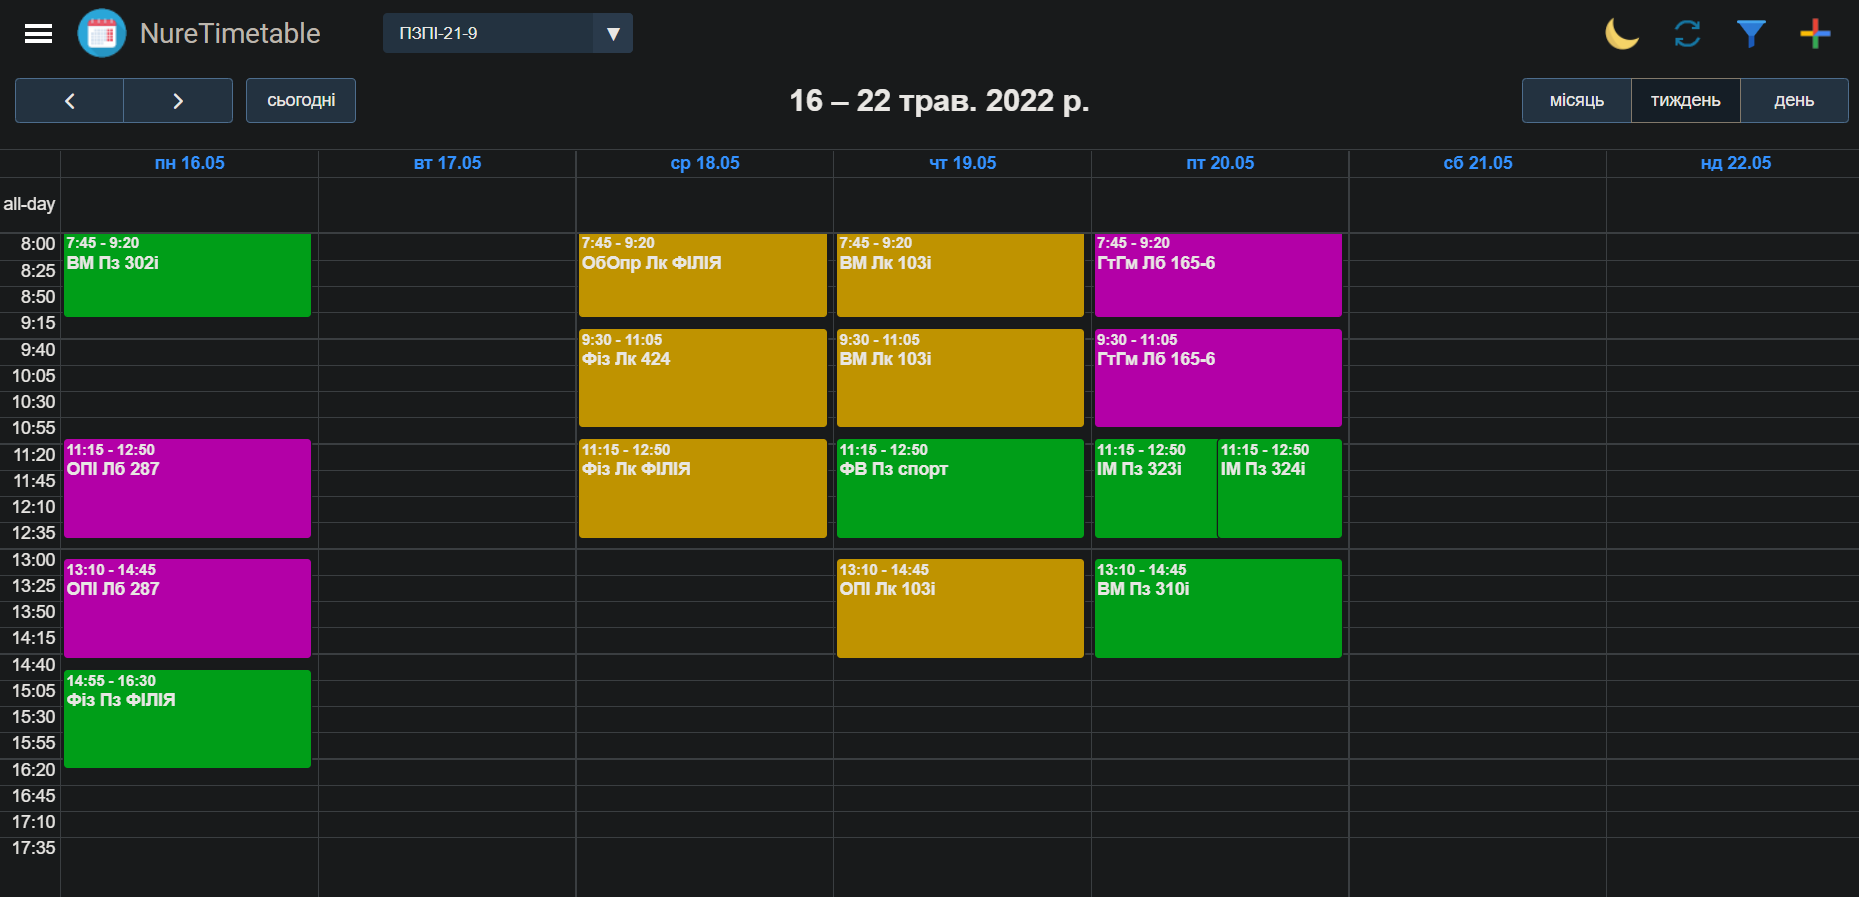The width and height of the screenshot is (1859, 897).
Task: Open the filter funnel icon
Action: point(1751,33)
